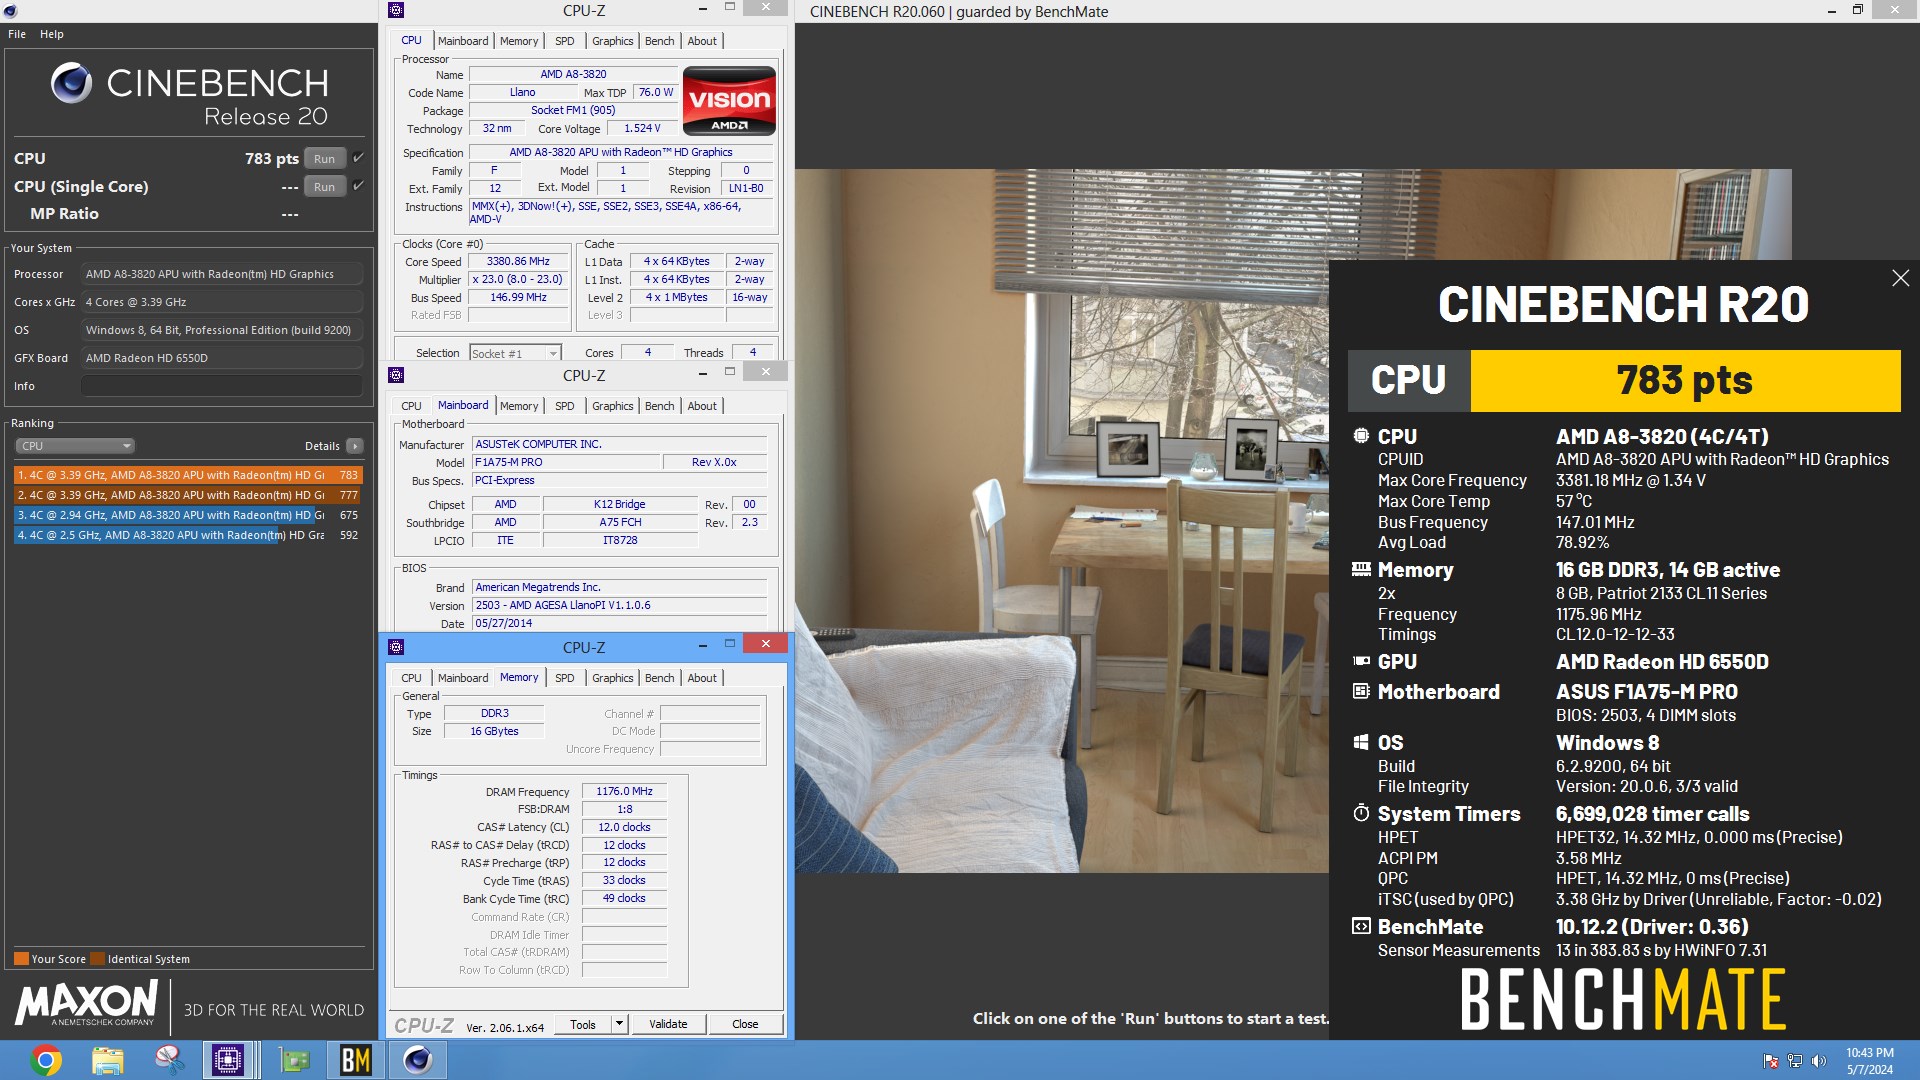Screen dimensions: 1920x1080
Task: Open the Ranking CPU dropdown in Cinebench
Action: 75,446
